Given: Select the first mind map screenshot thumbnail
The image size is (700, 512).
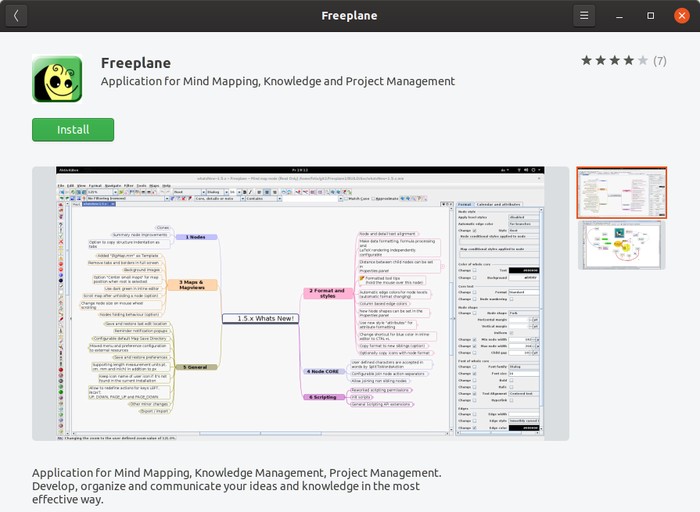Looking at the screenshot, I should coord(622,193).
